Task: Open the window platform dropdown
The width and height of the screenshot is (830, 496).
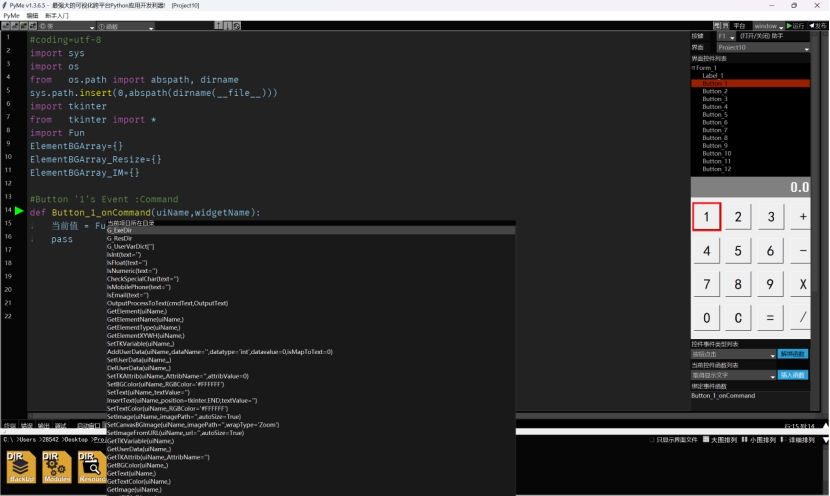Action: point(768,26)
